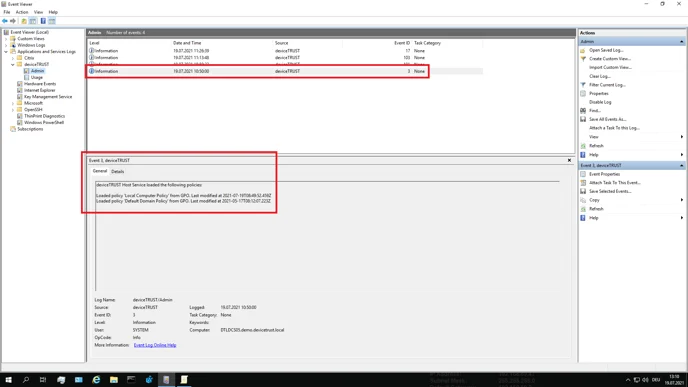688x387 pixels.
Task: Click Create Custom View in Actions
Action: tap(610, 59)
